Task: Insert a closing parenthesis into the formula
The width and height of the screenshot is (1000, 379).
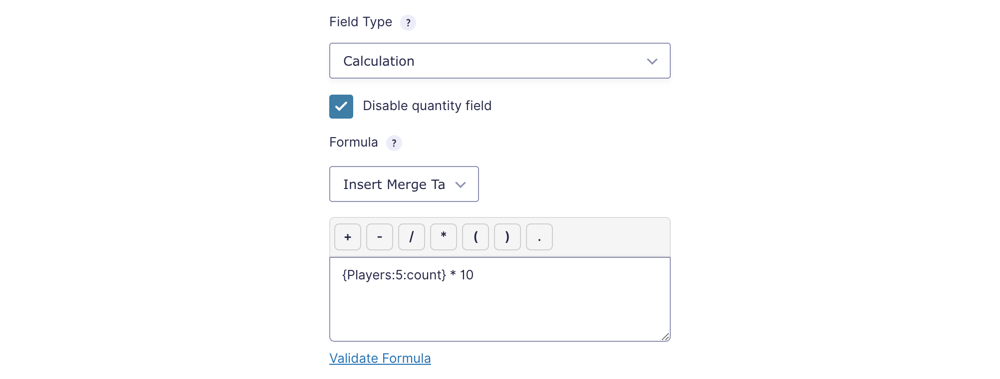Action: point(507,237)
